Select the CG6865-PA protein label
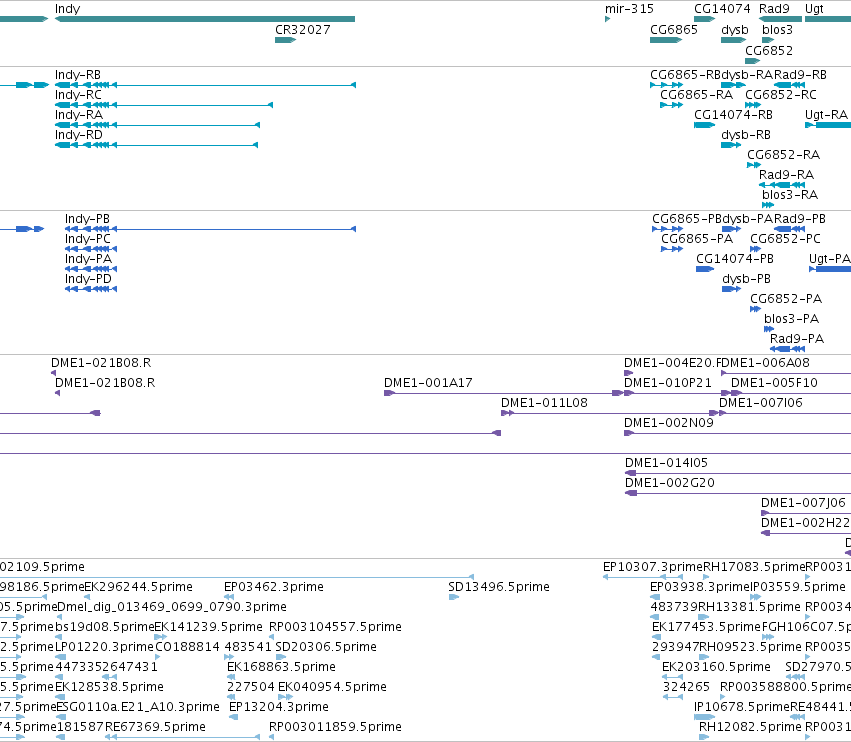The image size is (851, 742). [697, 239]
